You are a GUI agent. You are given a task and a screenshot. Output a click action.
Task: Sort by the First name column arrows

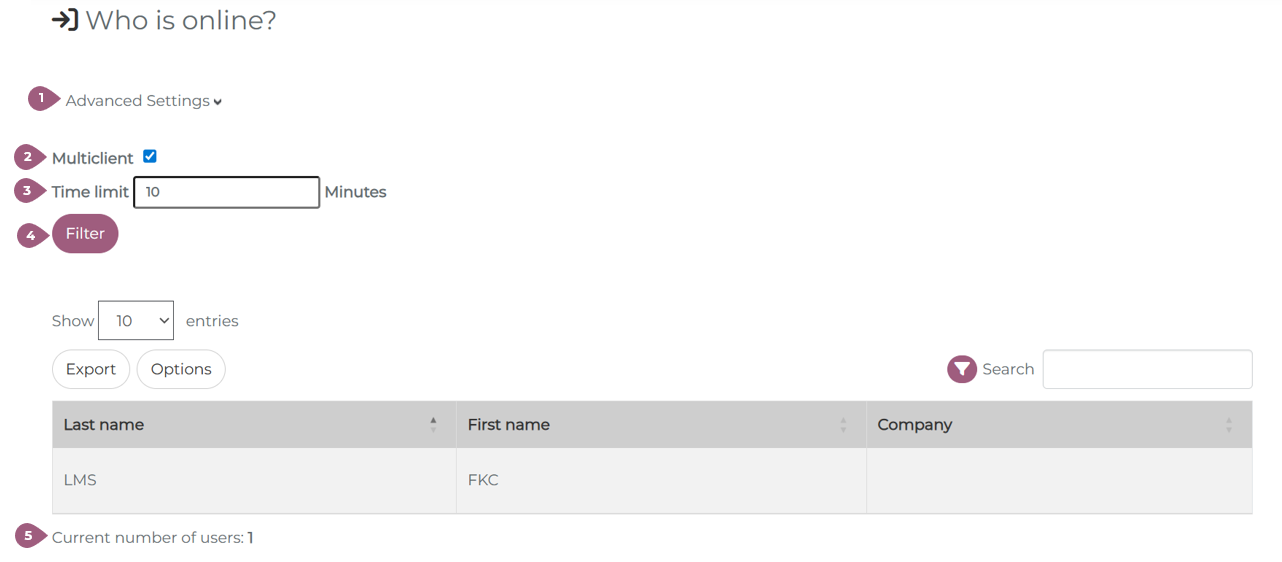[x=843, y=424]
